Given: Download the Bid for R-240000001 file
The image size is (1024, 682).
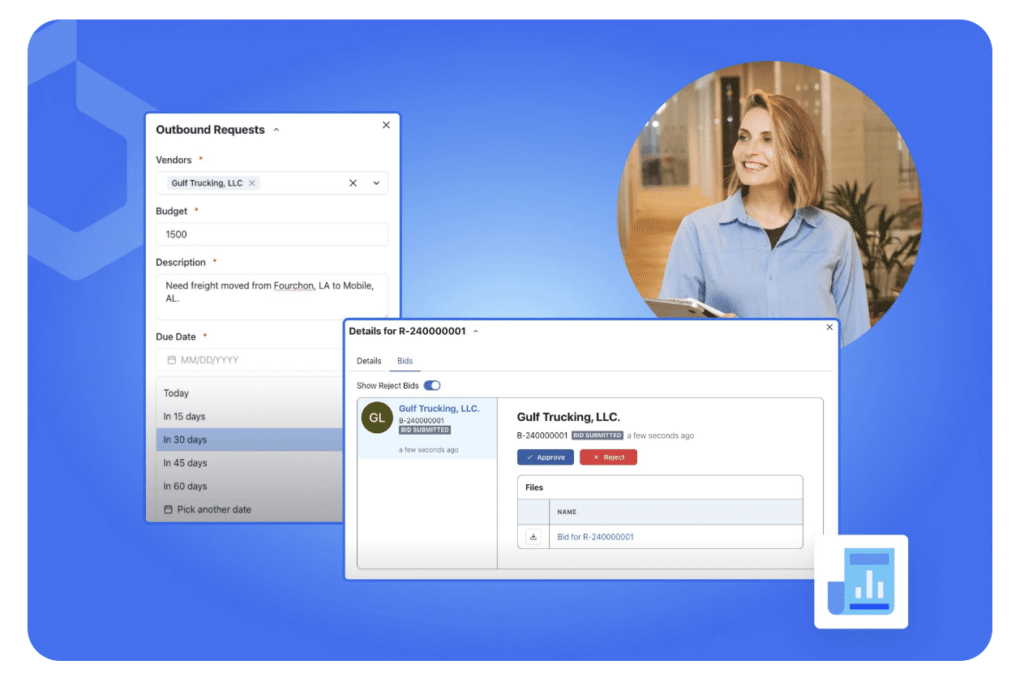Looking at the screenshot, I should pyautogui.click(x=533, y=537).
